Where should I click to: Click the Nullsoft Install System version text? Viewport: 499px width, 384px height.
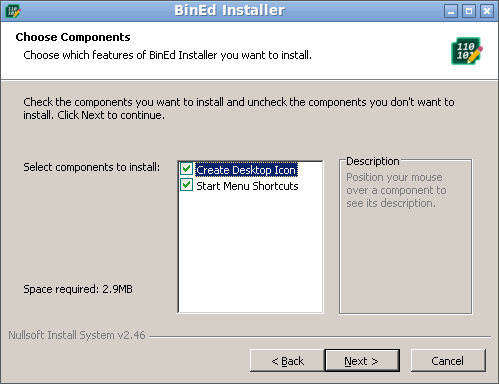[x=77, y=335]
